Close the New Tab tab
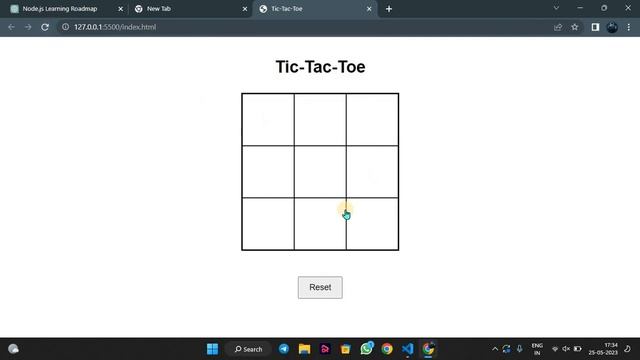Image resolution: width=640 pixels, height=360 pixels. pos(244,9)
